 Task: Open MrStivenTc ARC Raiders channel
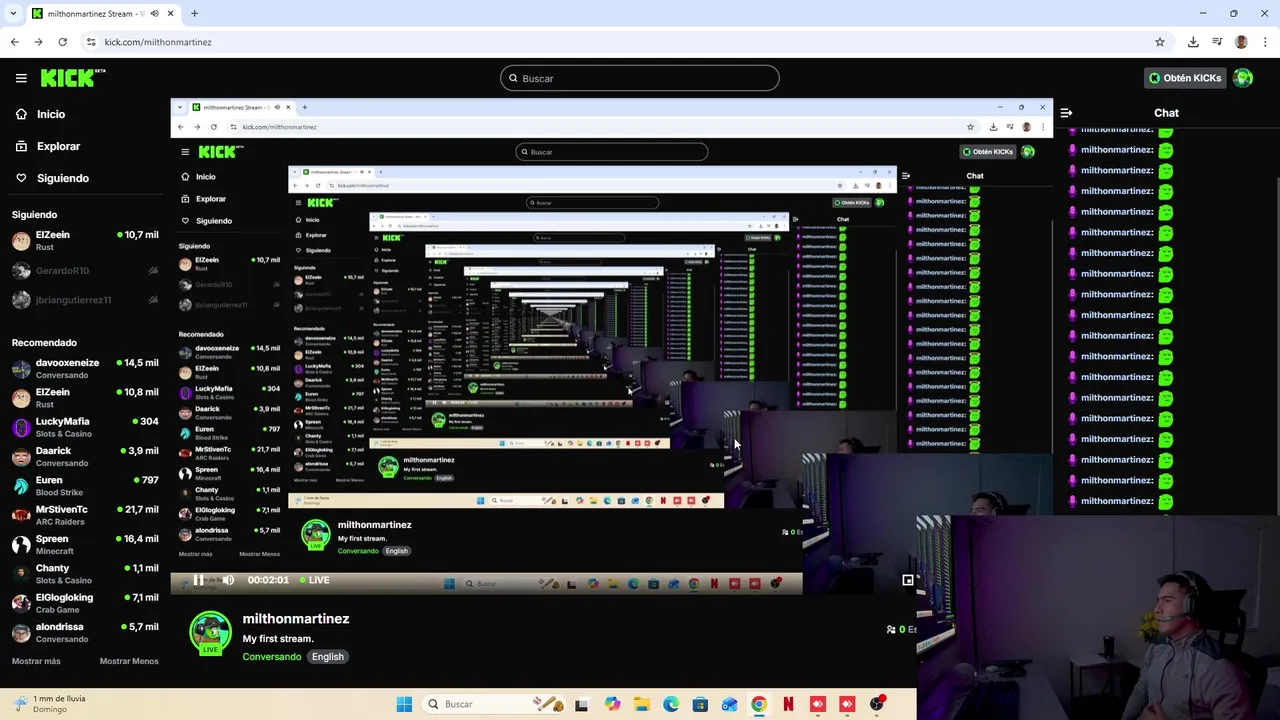point(85,515)
